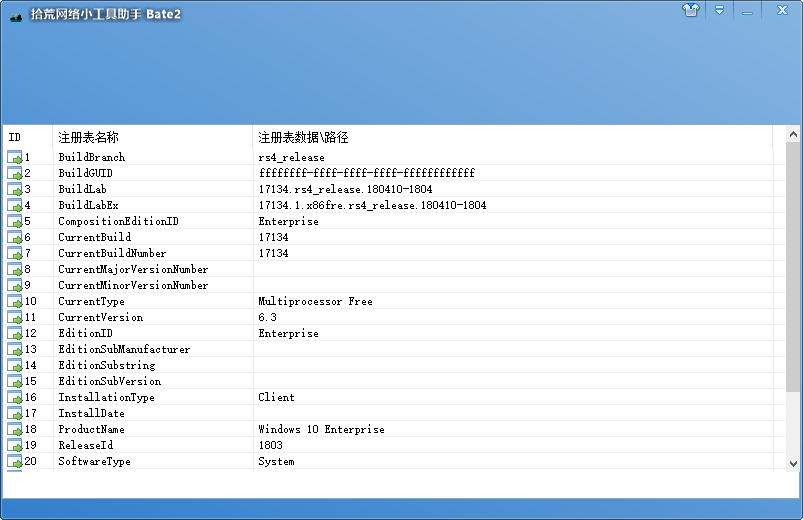Select the InstallDate name cell

click(x=92, y=413)
